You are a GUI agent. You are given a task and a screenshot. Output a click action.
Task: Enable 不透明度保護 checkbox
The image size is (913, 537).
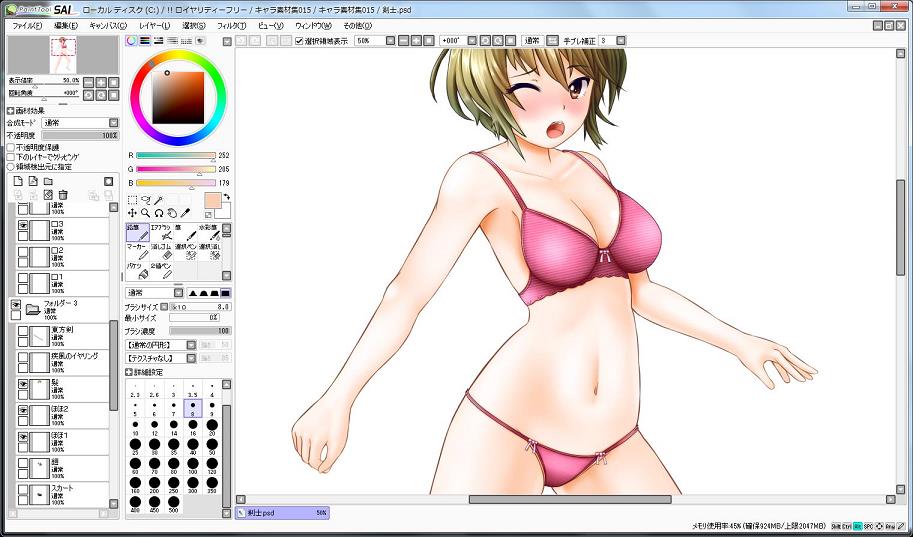tap(11, 147)
